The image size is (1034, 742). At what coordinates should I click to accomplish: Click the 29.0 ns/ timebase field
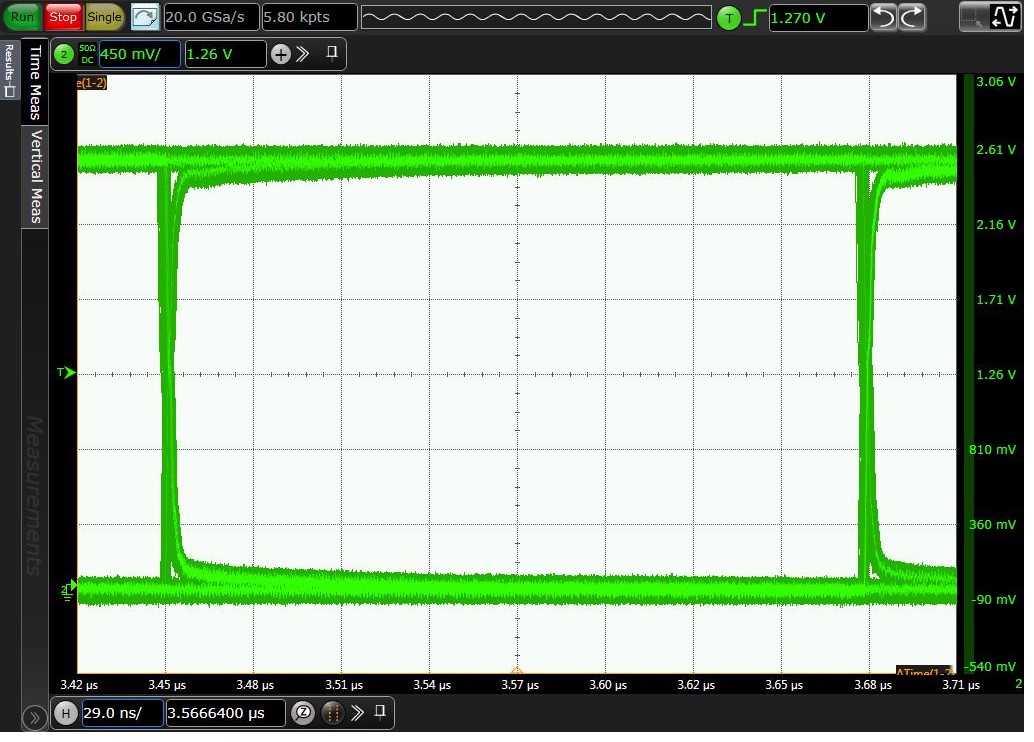(x=124, y=713)
